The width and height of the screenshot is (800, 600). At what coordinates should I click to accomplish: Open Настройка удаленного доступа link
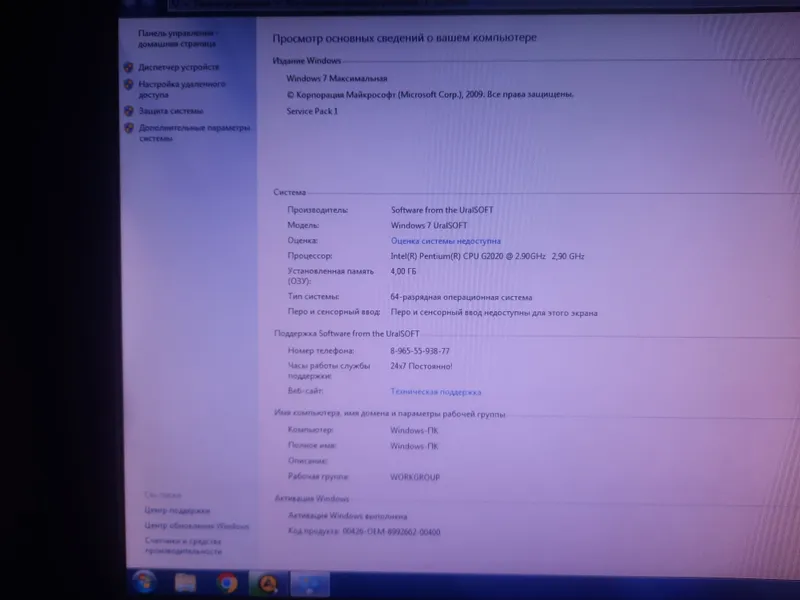tap(182, 89)
